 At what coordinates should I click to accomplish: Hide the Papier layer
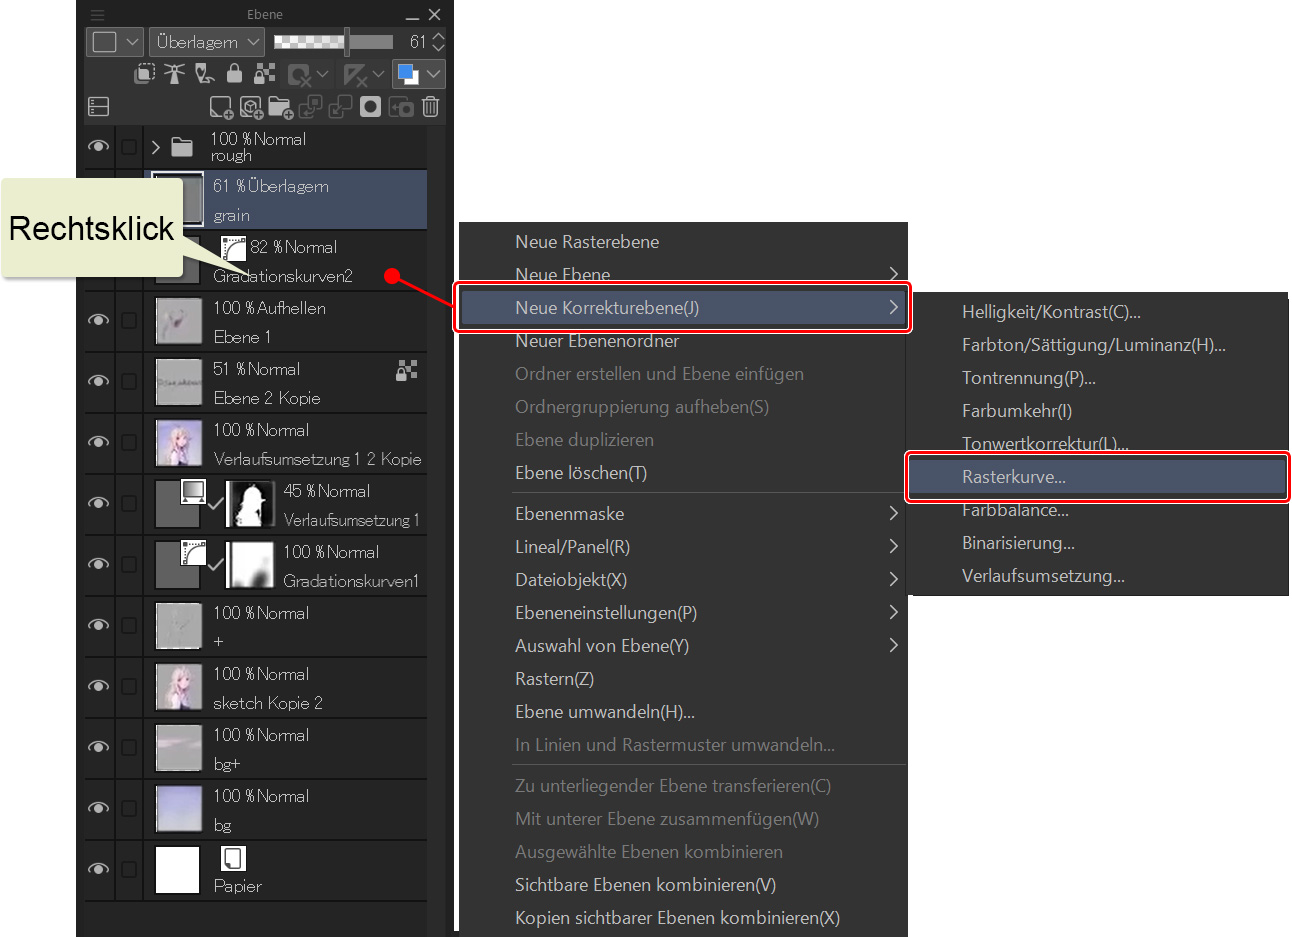click(x=98, y=869)
